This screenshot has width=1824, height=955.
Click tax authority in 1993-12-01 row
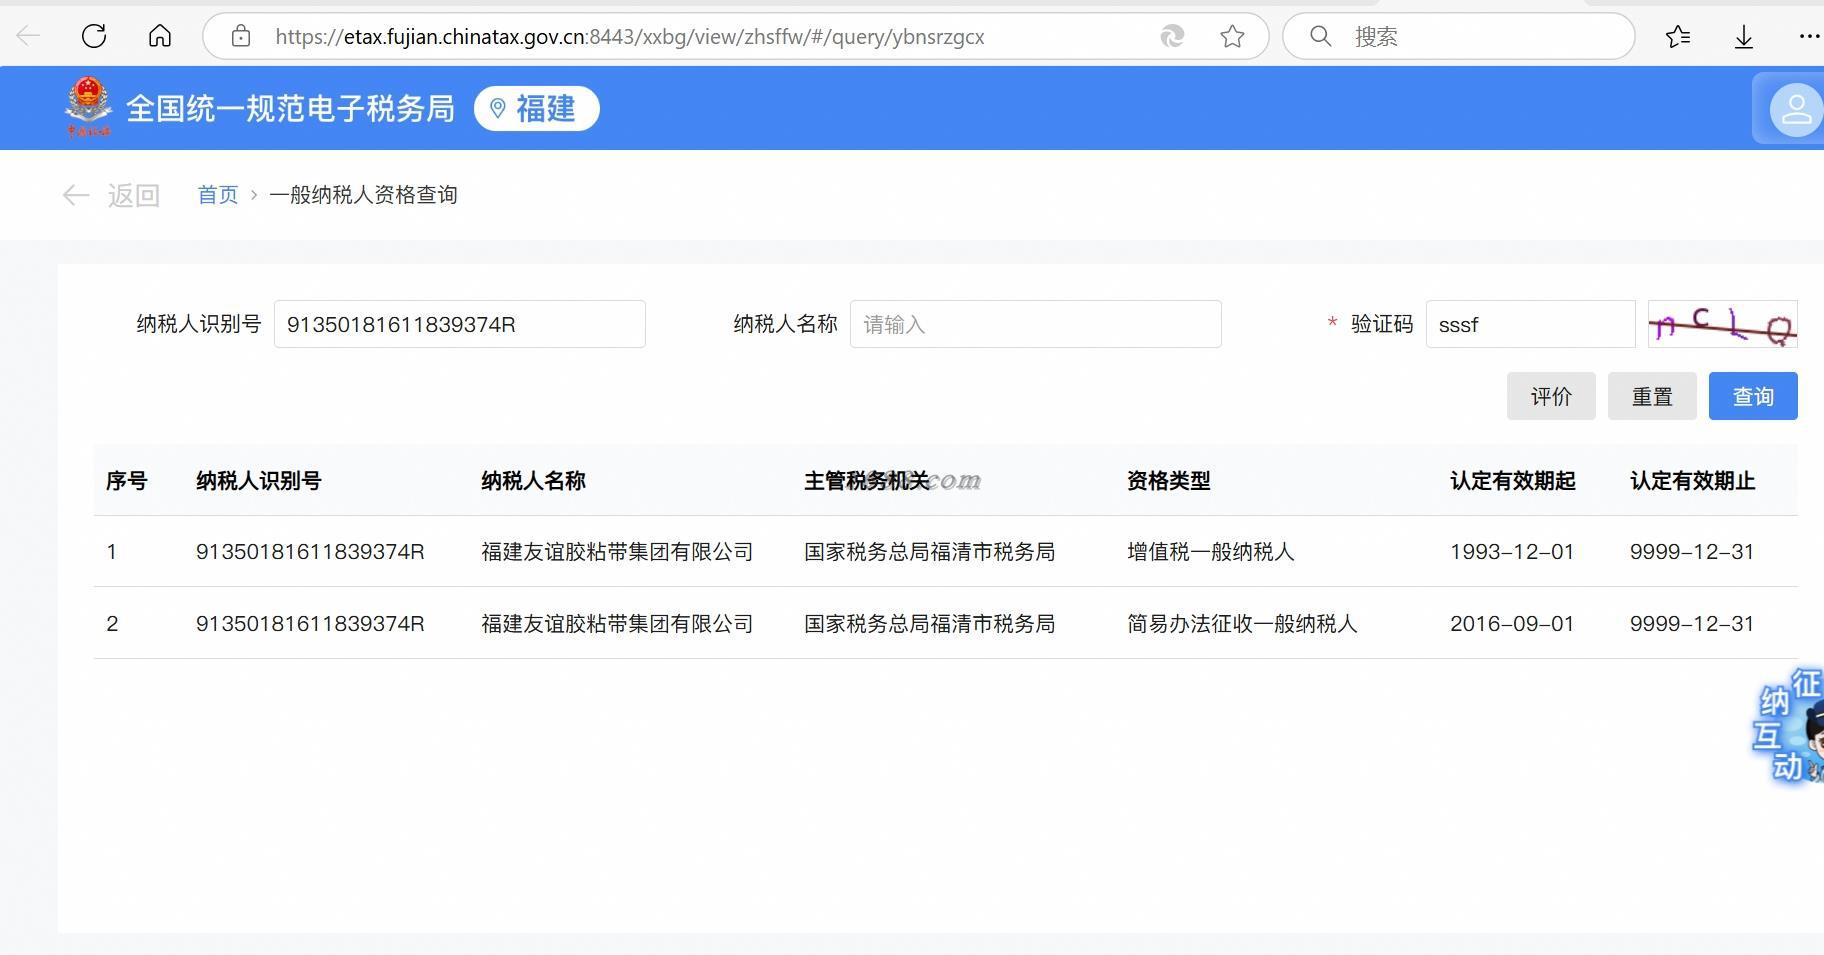(930, 552)
